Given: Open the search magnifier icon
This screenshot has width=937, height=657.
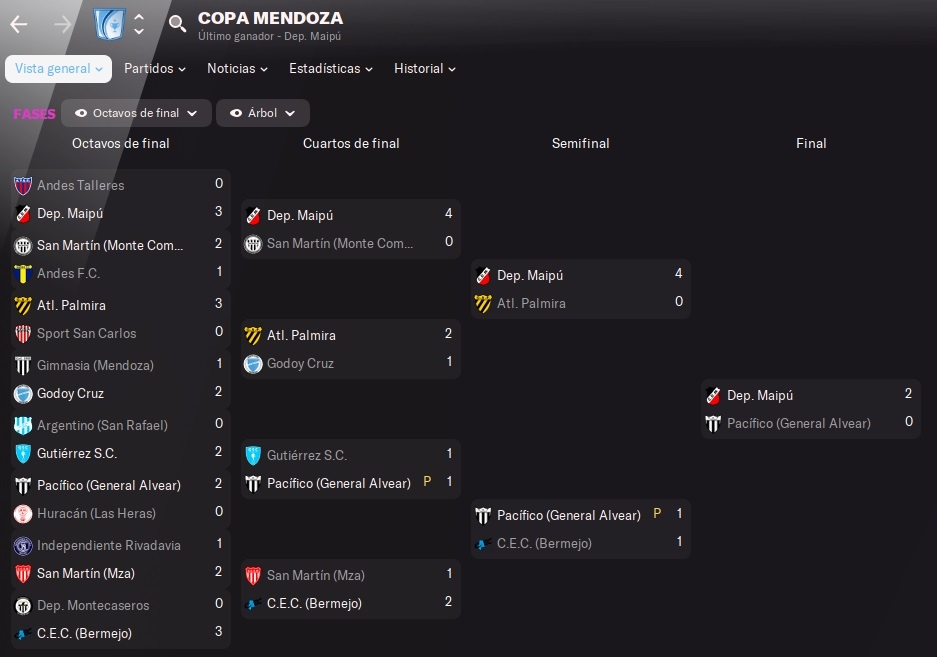Looking at the screenshot, I should pyautogui.click(x=177, y=24).
